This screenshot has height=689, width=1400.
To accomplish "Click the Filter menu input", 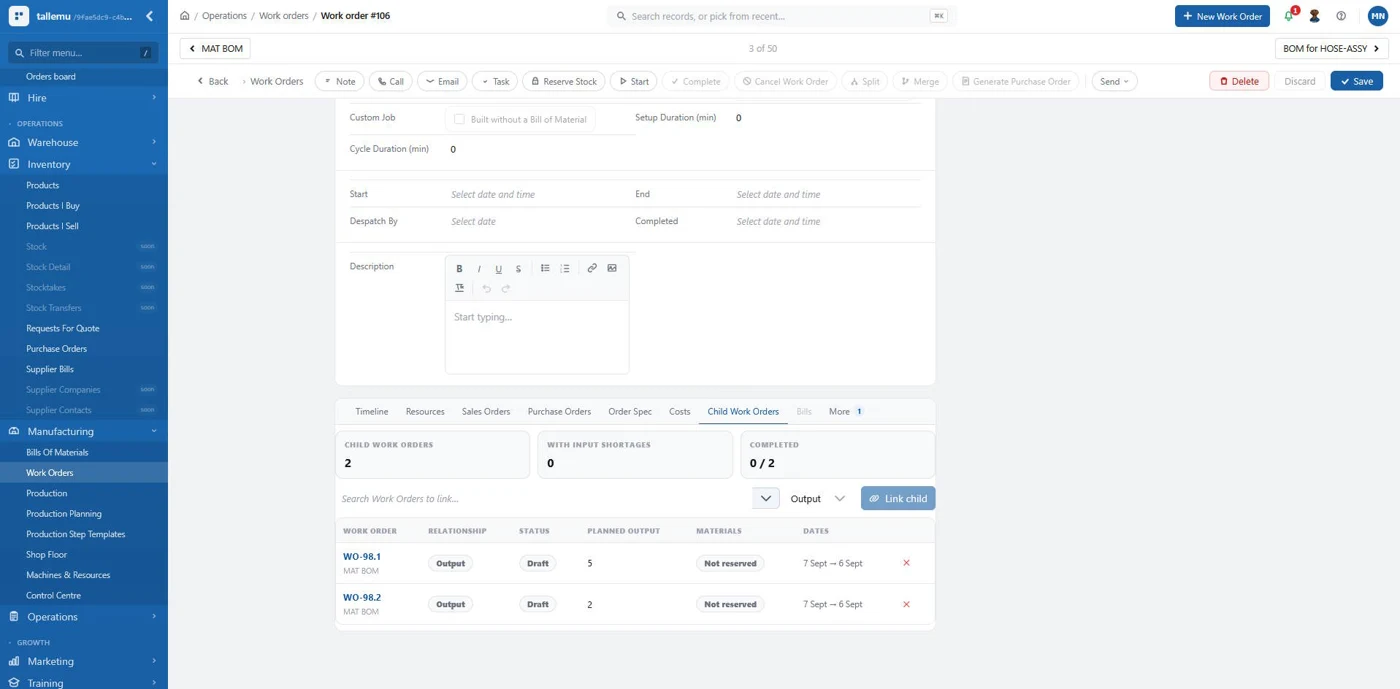I will 84,53.
